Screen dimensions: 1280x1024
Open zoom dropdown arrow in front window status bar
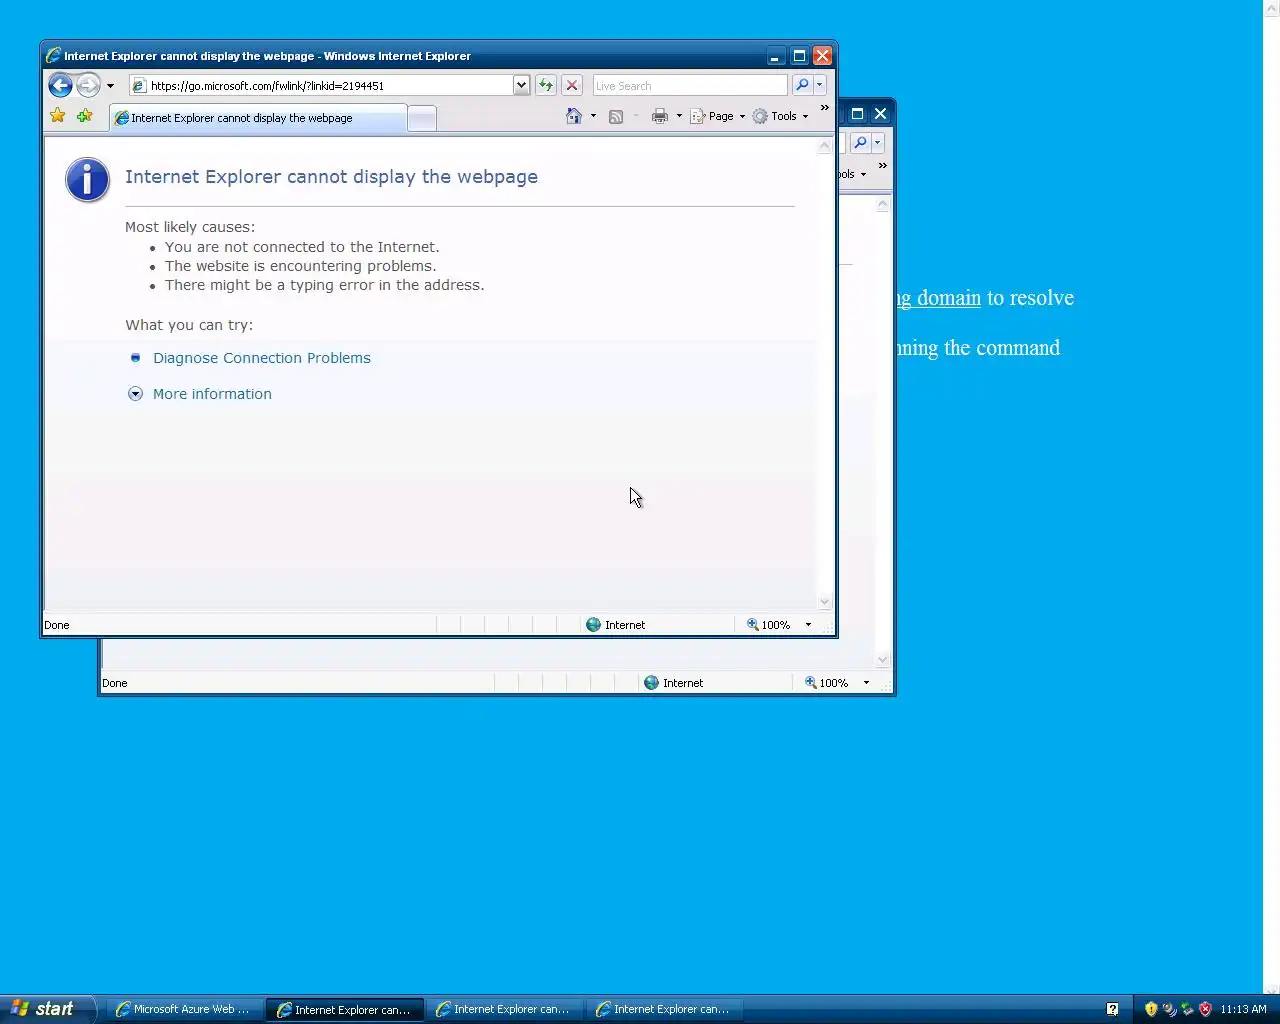(x=808, y=625)
